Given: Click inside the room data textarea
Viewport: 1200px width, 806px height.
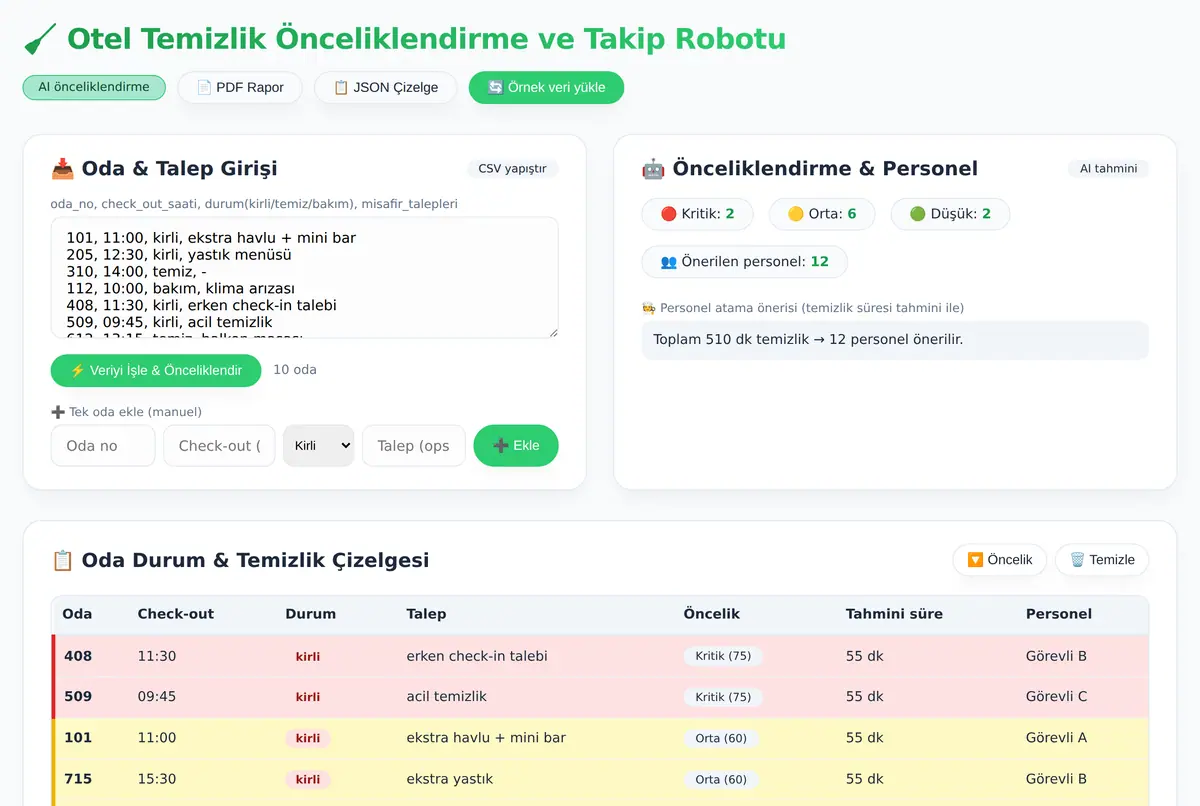Looking at the screenshot, I should pos(304,277).
